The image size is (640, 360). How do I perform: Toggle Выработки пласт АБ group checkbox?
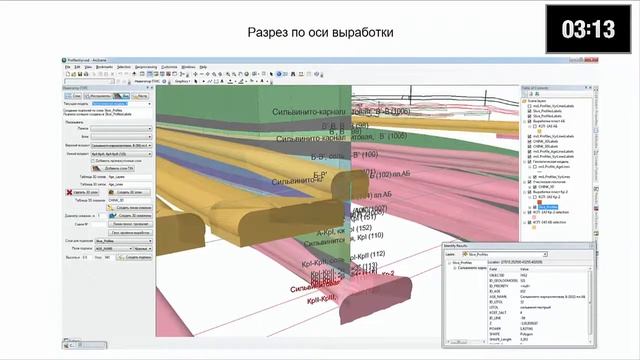(x=529, y=121)
